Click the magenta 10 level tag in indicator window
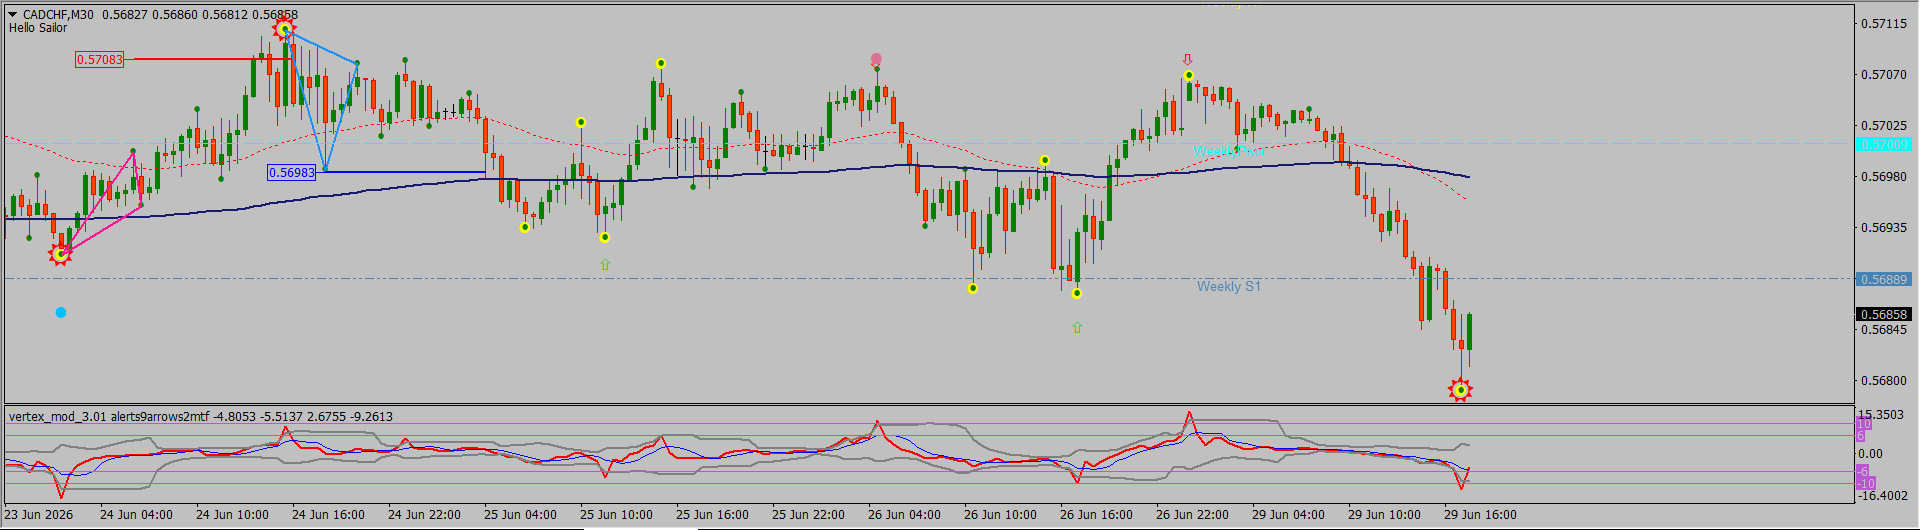The image size is (1920, 530). coord(1863,425)
